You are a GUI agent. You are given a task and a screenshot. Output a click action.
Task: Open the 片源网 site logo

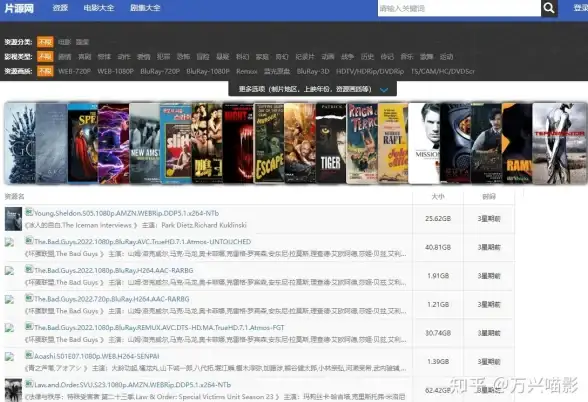[19, 8]
